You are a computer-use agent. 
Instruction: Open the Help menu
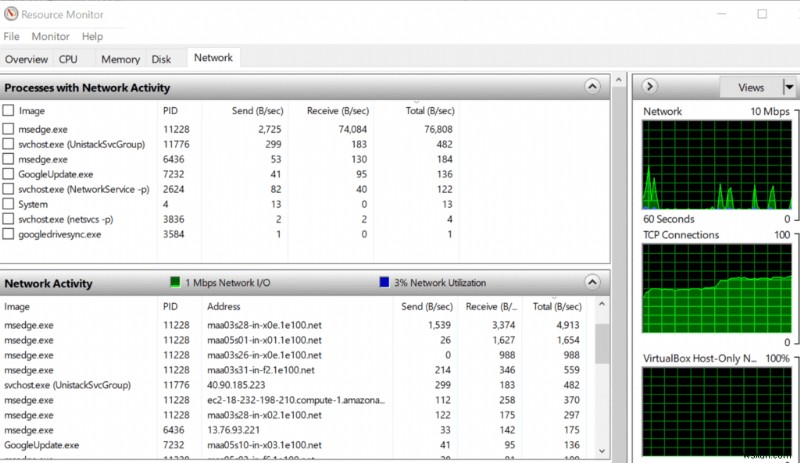(x=92, y=37)
